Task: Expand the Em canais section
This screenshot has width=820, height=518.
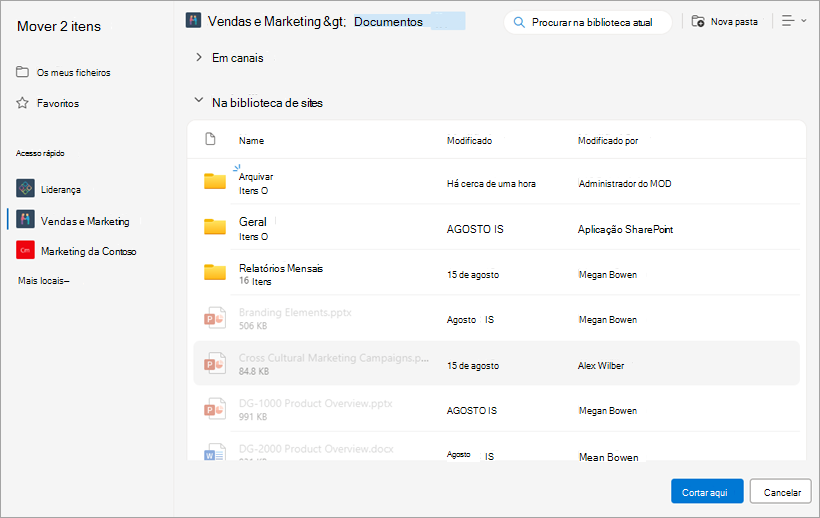Action: pyautogui.click(x=199, y=57)
